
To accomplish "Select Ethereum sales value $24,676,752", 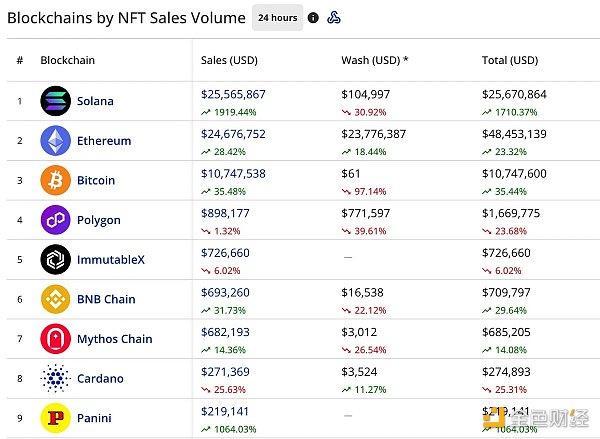I will click(x=233, y=134).
